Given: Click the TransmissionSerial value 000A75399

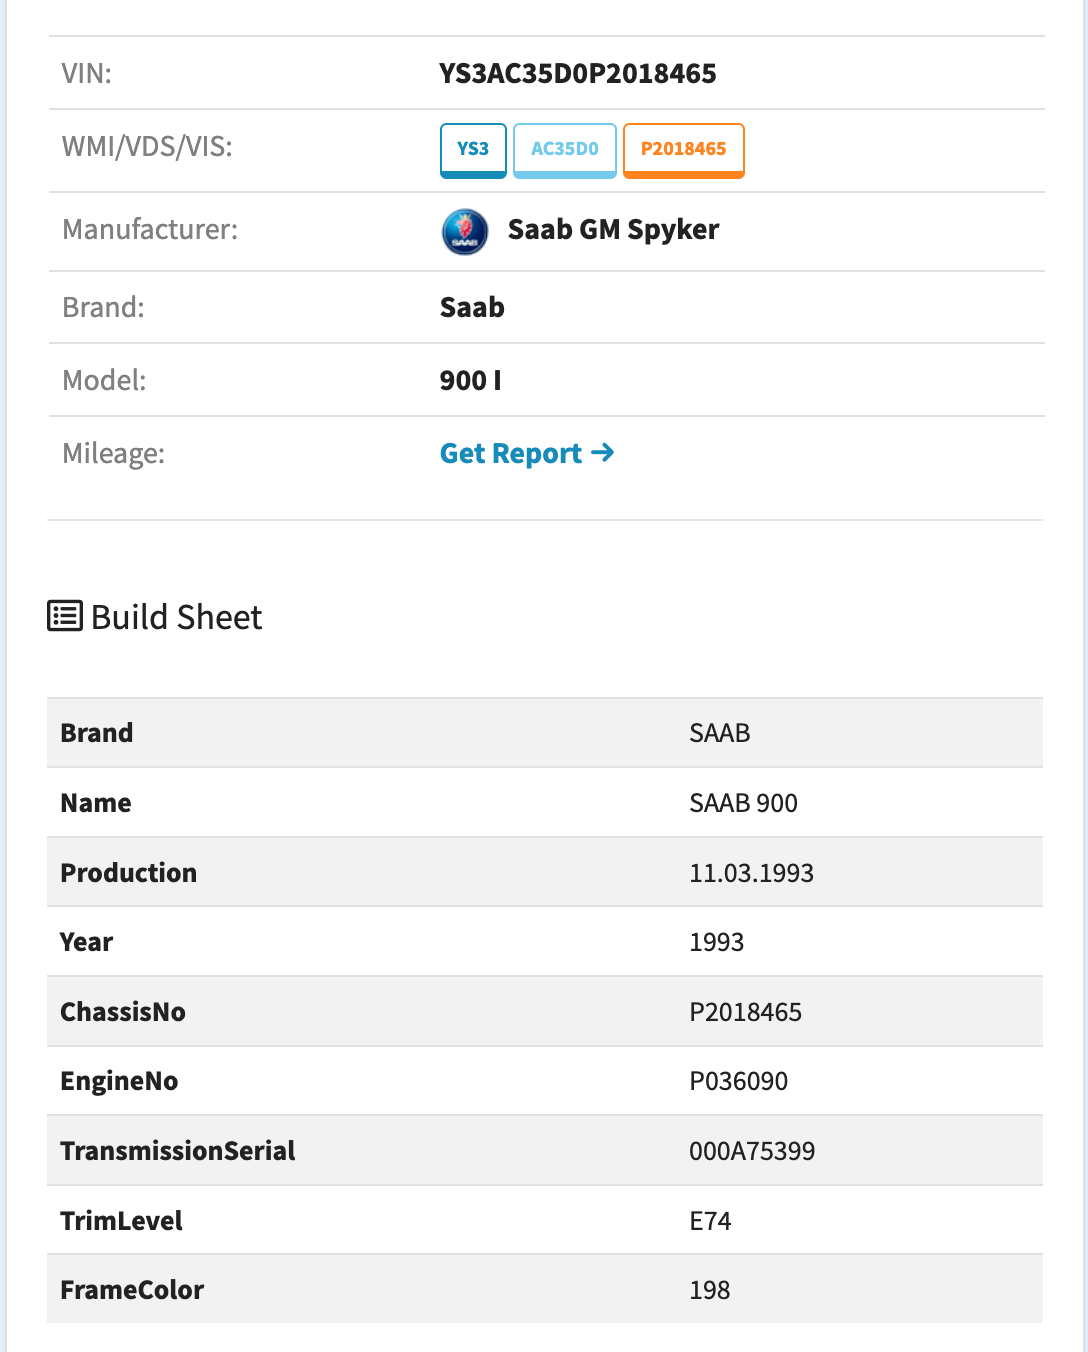Looking at the screenshot, I should pyautogui.click(x=752, y=1151).
